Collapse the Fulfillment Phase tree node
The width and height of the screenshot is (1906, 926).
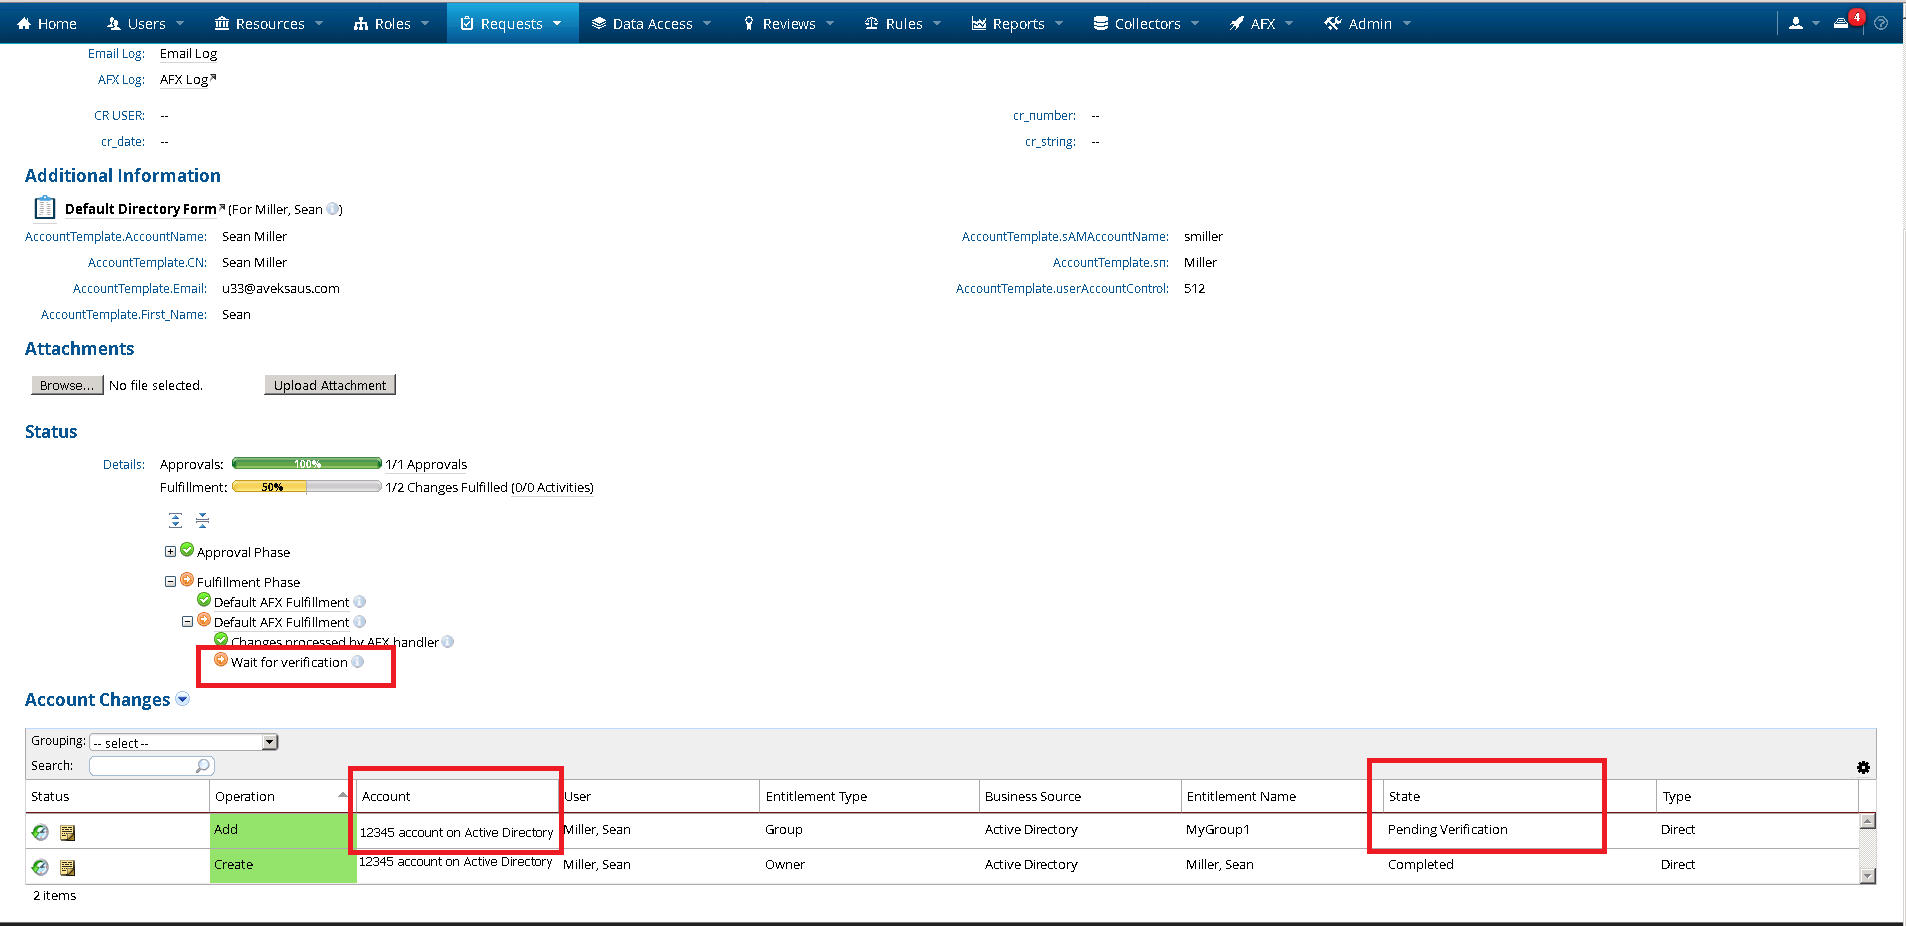click(x=170, y=582)
